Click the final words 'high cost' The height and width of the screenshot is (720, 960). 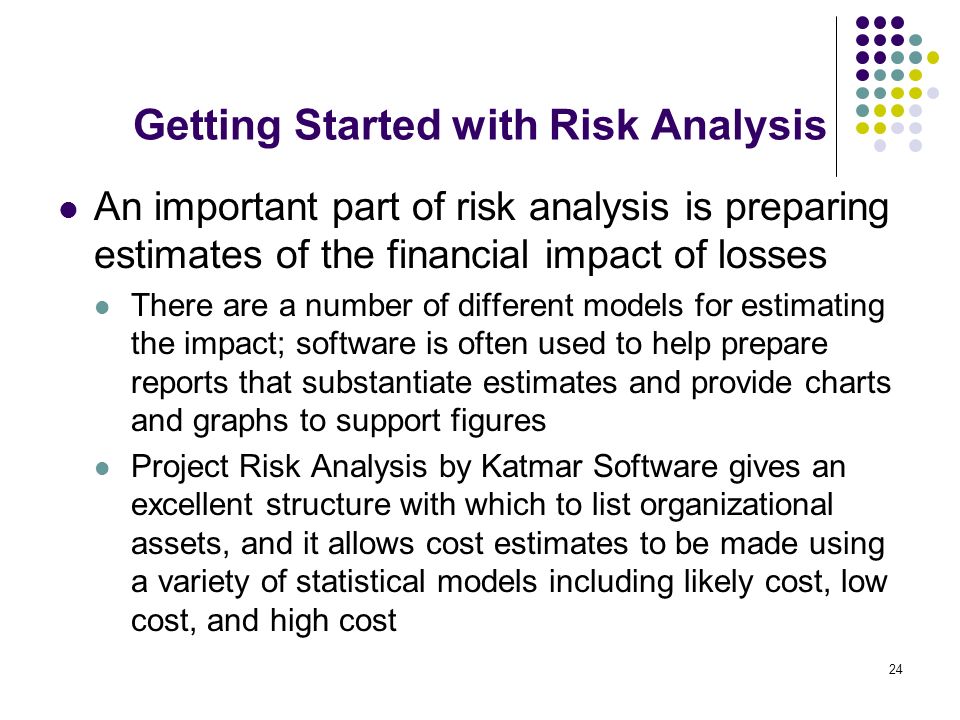point(333,621)
